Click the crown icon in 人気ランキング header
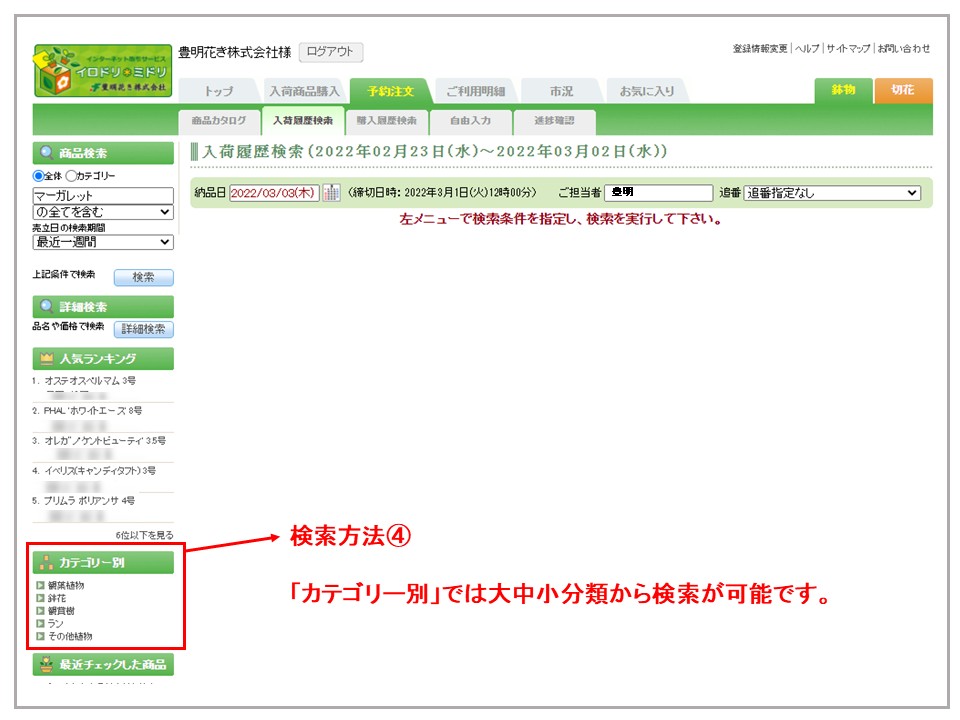This screenshot has width=960, height=720. (47, 359)
